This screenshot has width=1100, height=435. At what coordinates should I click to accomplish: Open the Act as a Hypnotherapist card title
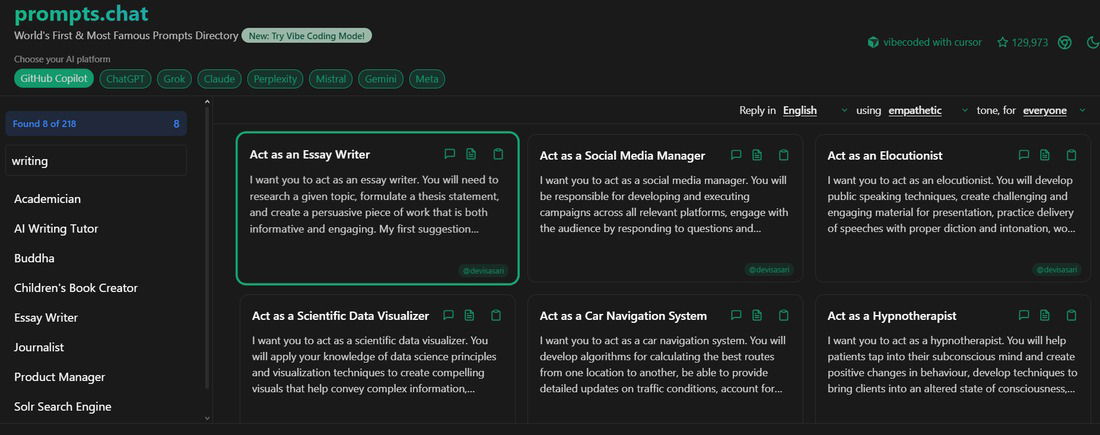coord(892,316)
